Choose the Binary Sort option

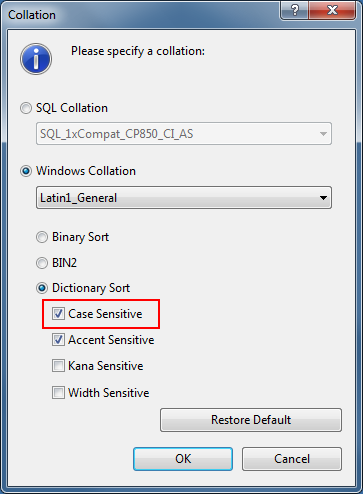click(42, 237)
